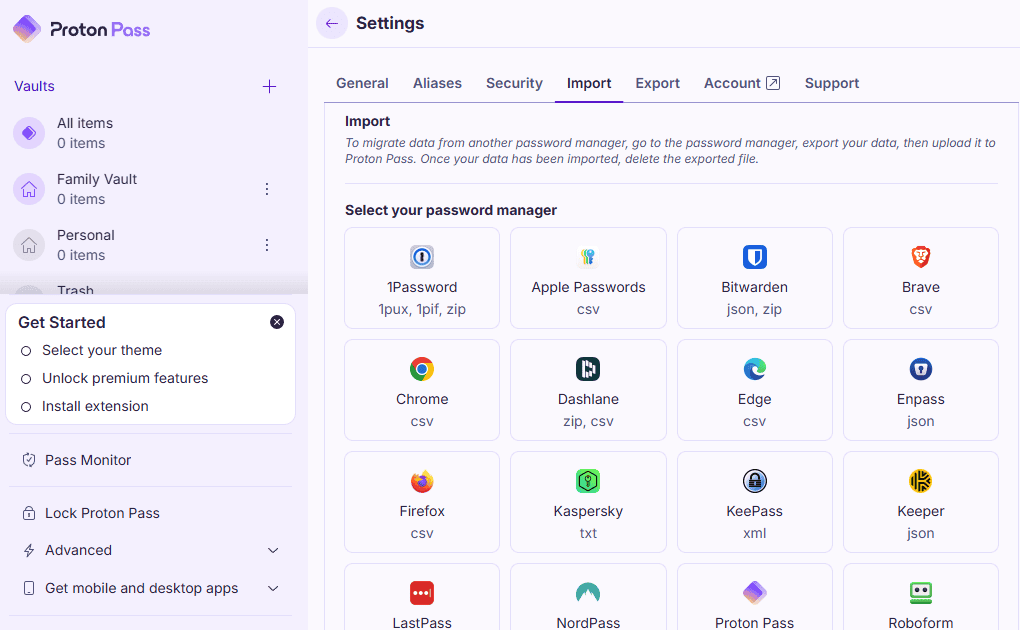The width and height of the screenshot is (1020, 630).
Task: Open Family Vault options menu
Action: 267,189
